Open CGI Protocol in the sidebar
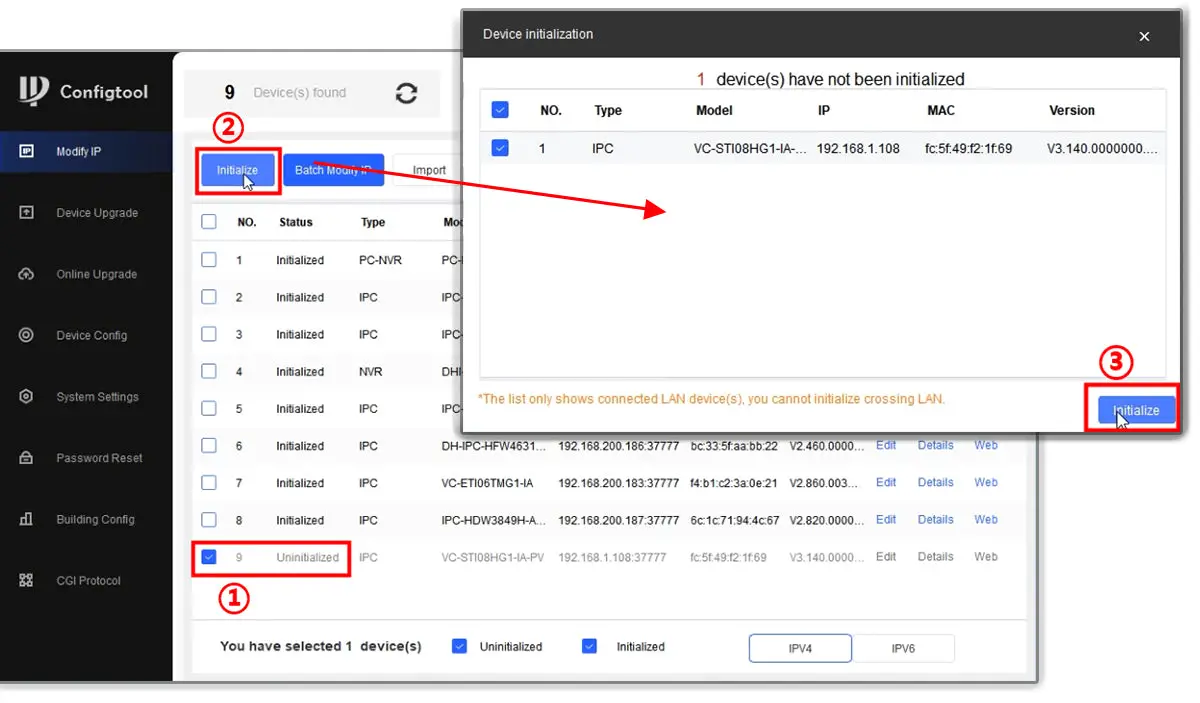This screenshot has height=703, width=1200. point(86,580)
